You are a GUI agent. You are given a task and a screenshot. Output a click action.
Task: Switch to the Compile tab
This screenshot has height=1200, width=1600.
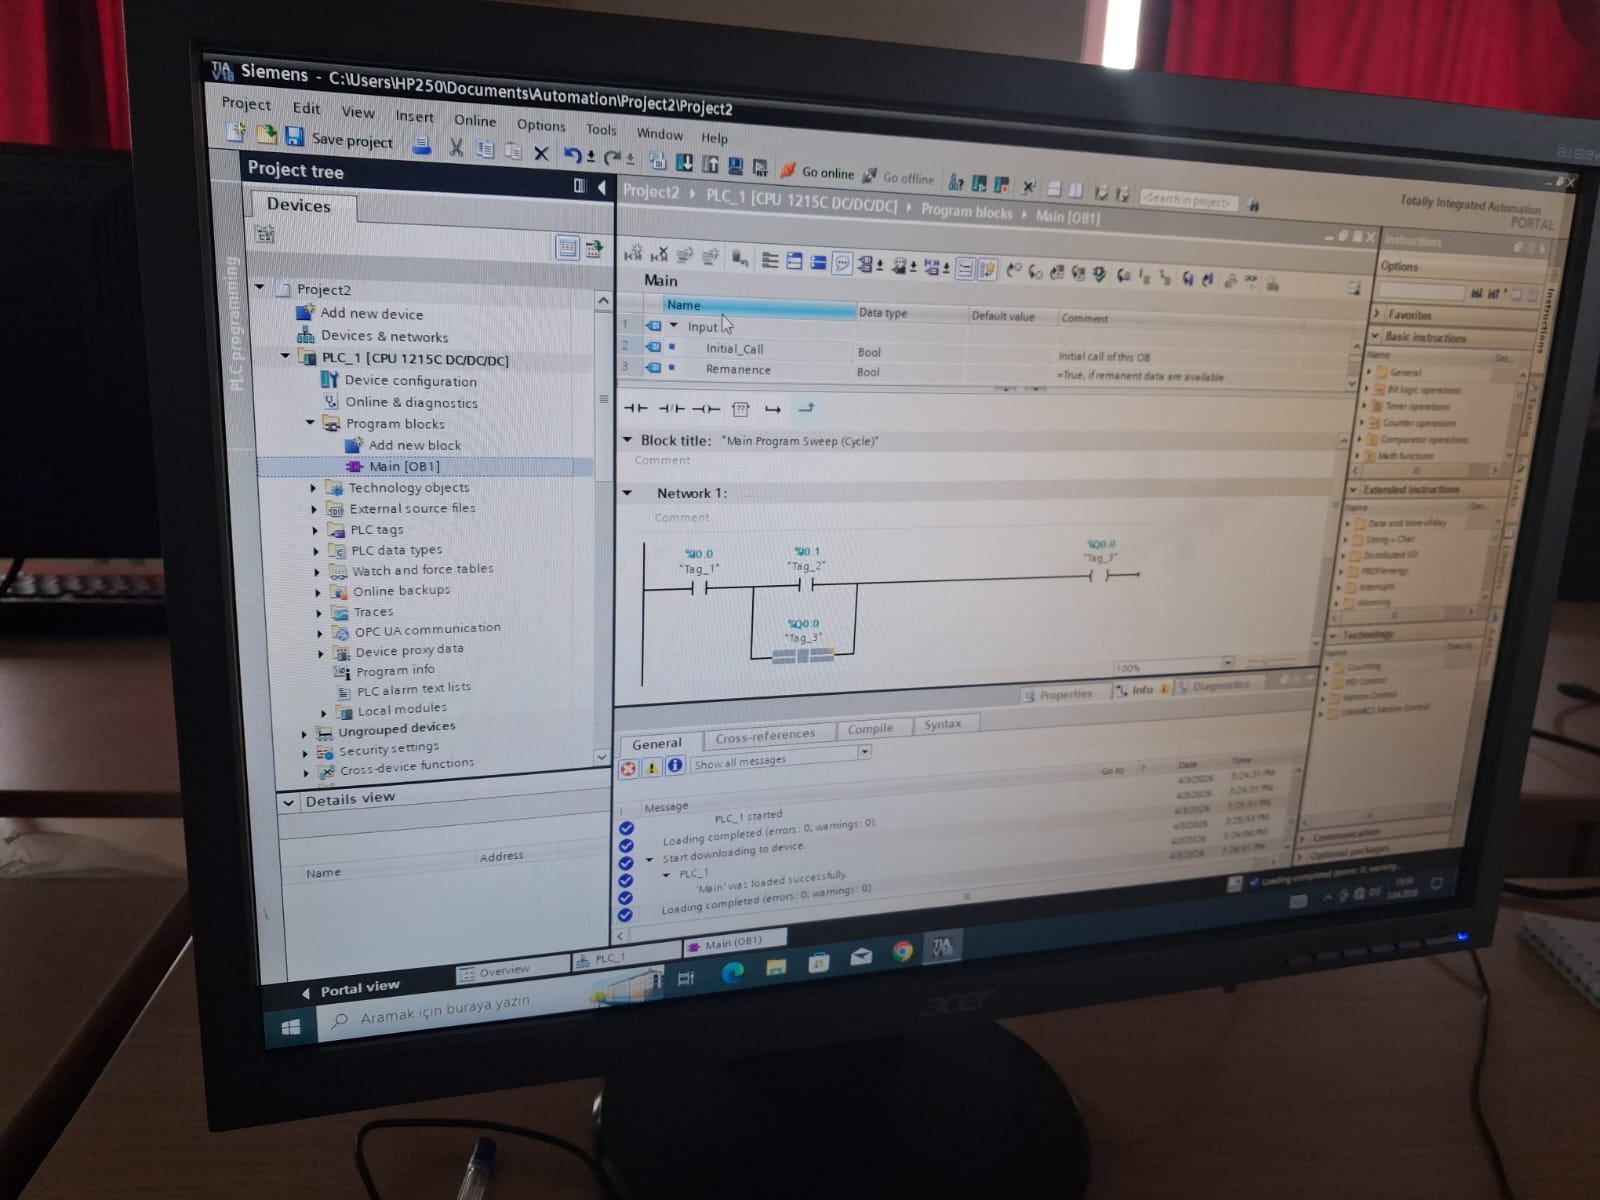tap(870, 729)
